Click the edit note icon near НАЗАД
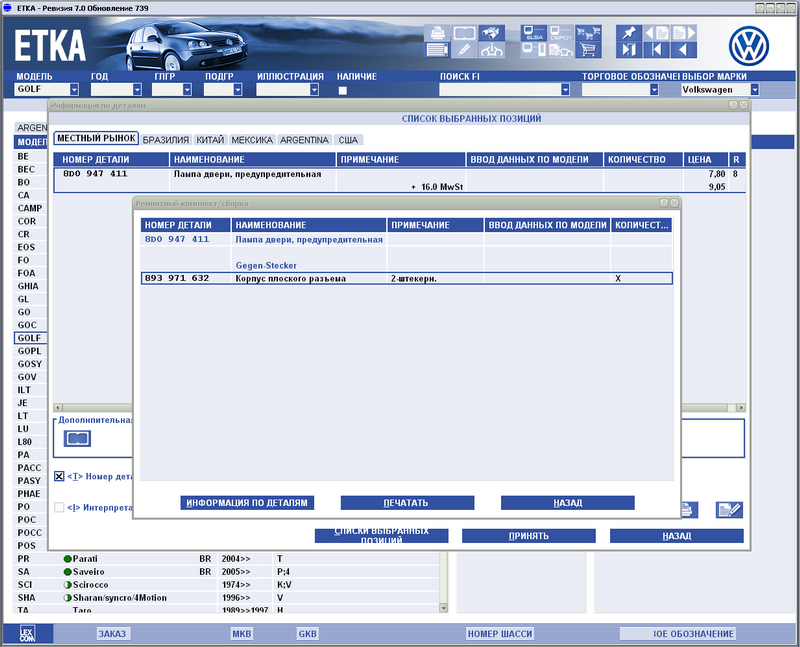The width and height of the screenshot is (800, 647). coord(729,509)
